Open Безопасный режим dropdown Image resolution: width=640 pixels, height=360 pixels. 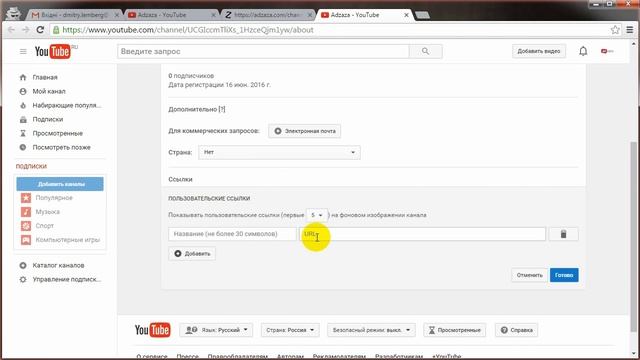pos(371,330)
